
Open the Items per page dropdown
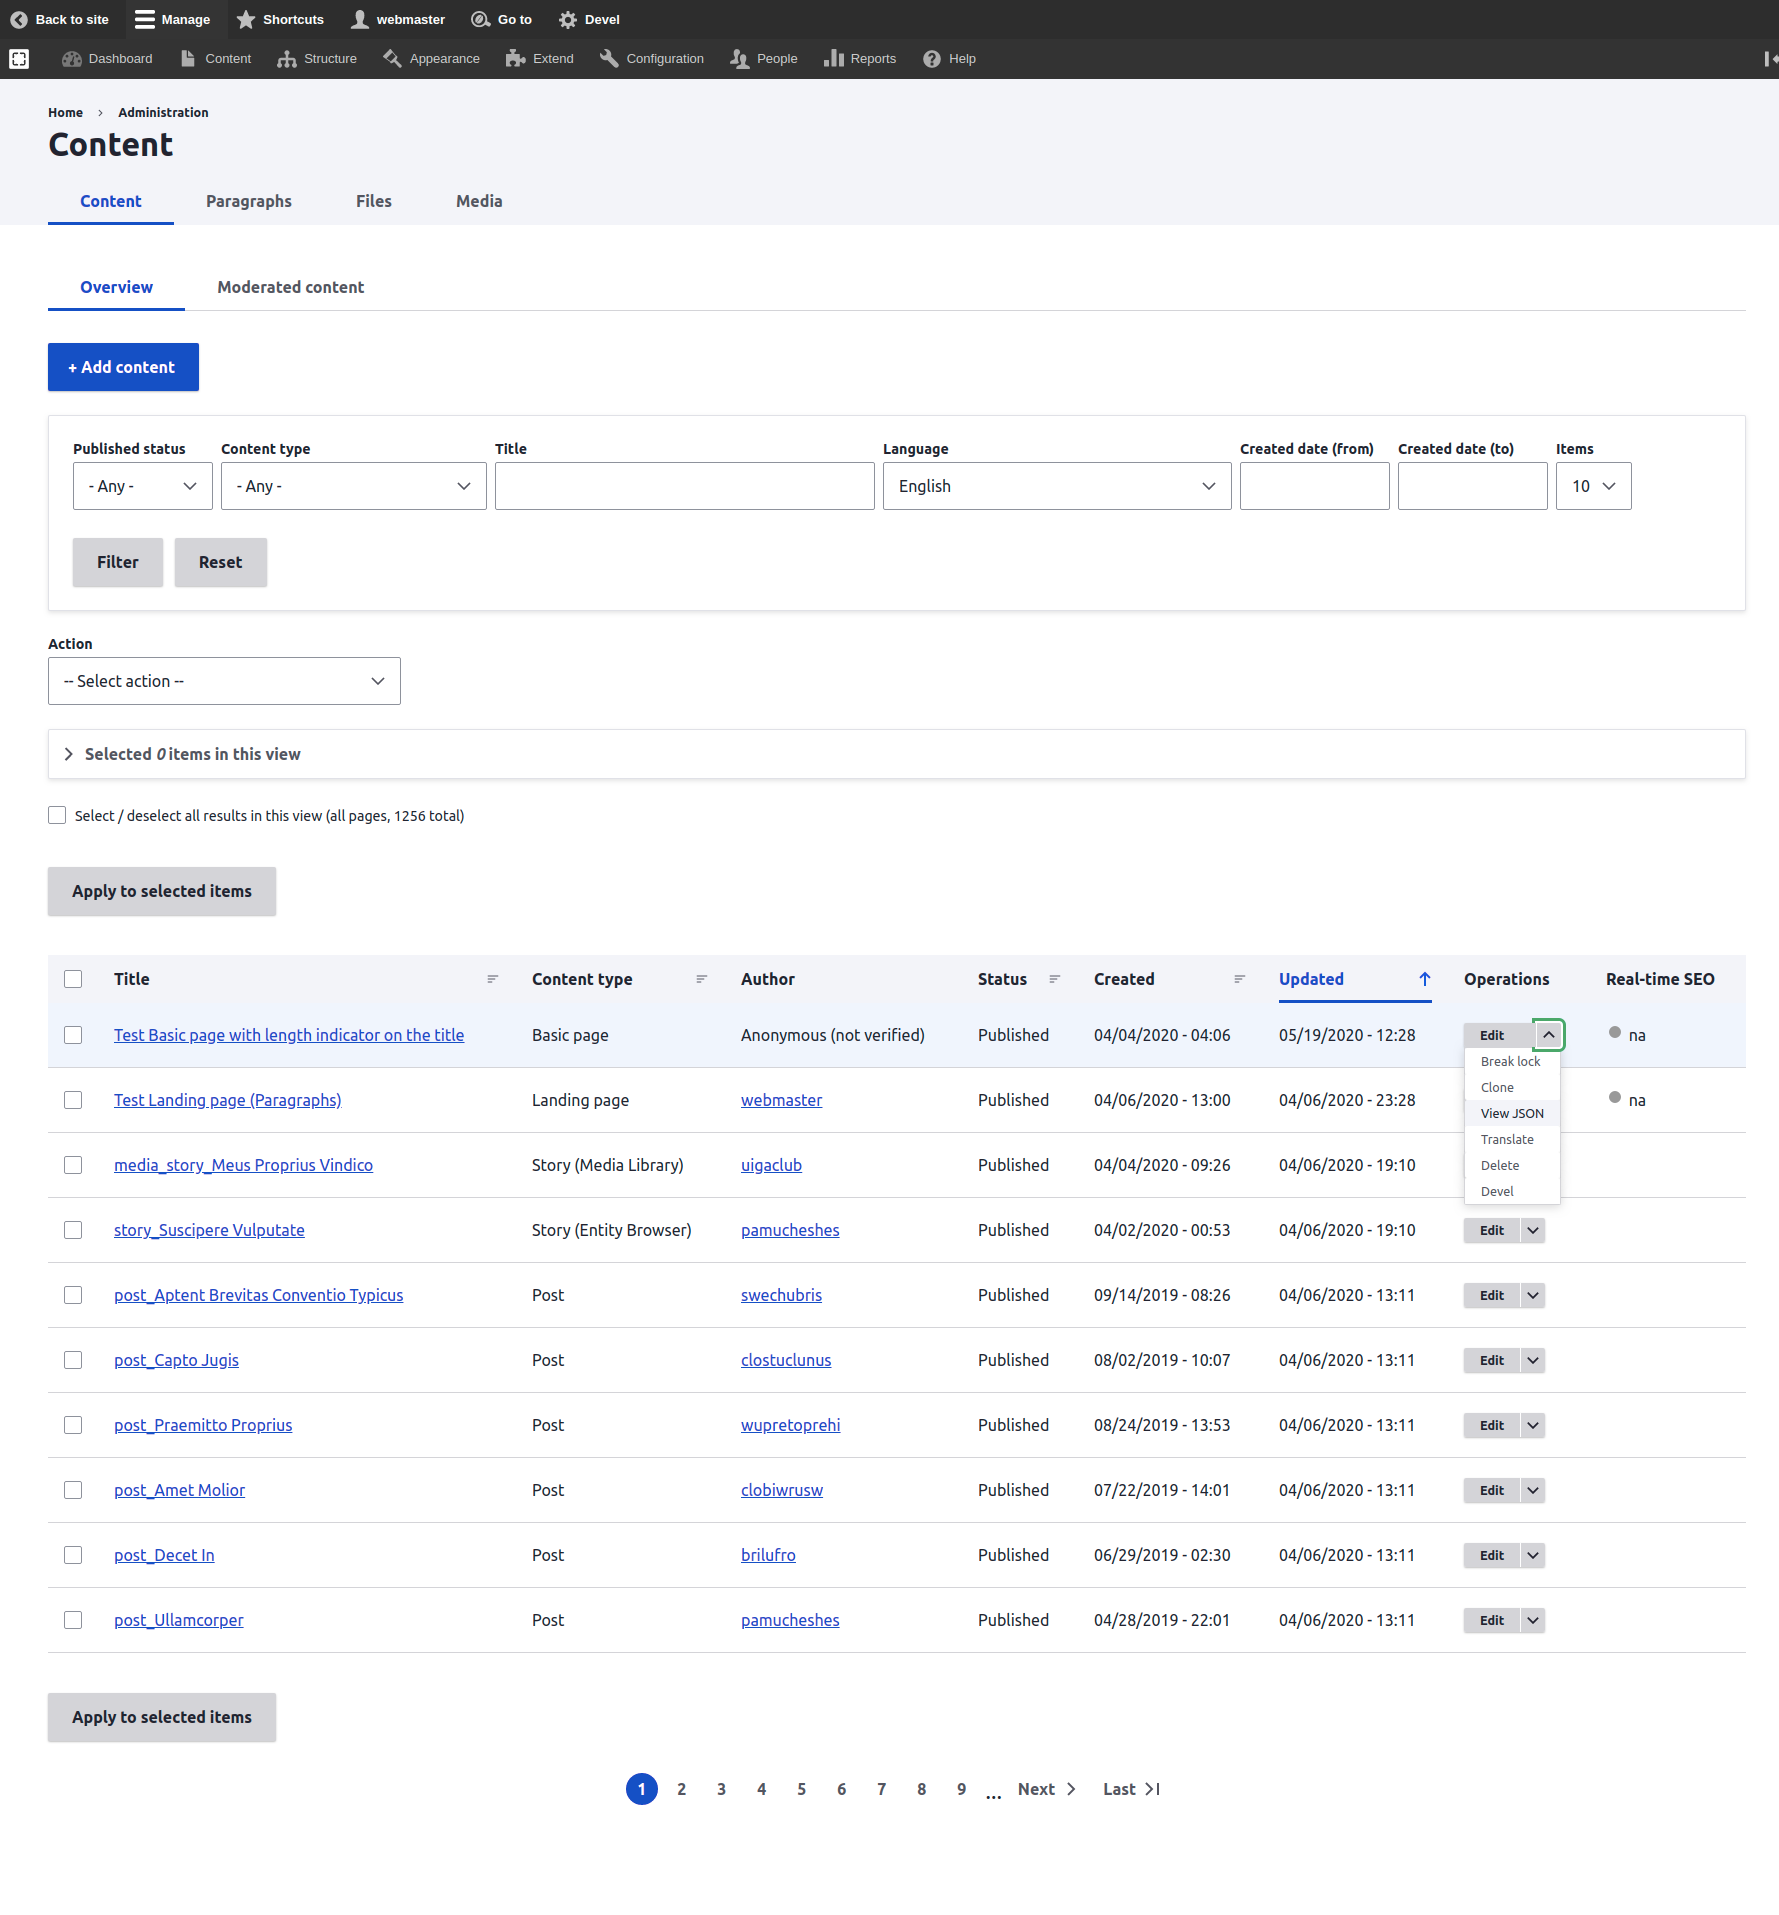(1594, 487)
